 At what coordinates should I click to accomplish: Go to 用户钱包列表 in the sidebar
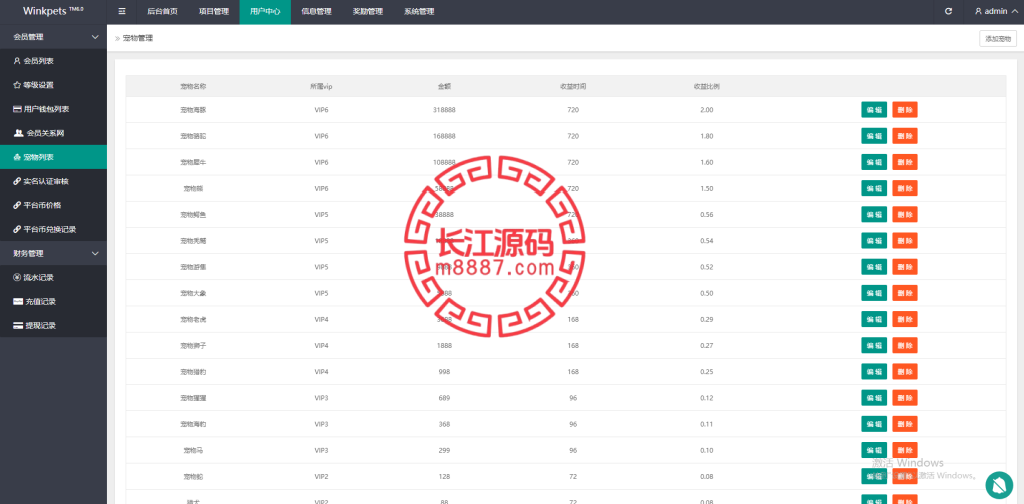tap(54, 109)
